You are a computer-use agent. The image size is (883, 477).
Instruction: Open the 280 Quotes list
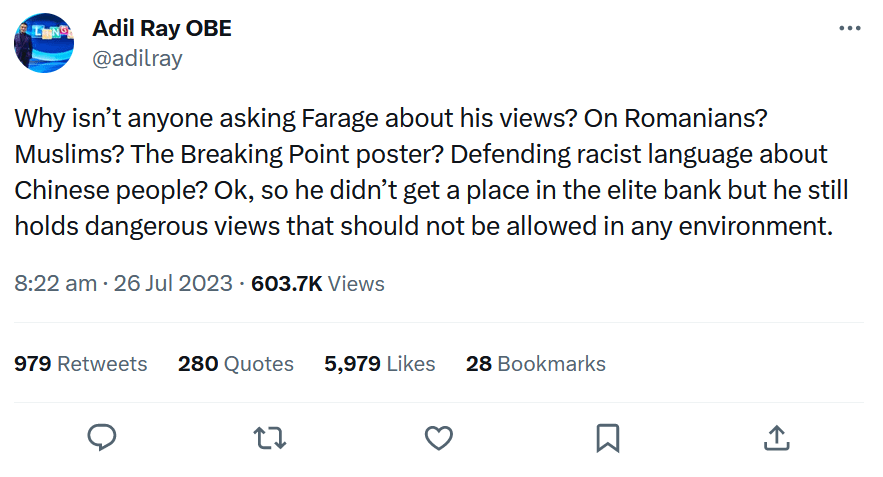pos(236,364)
